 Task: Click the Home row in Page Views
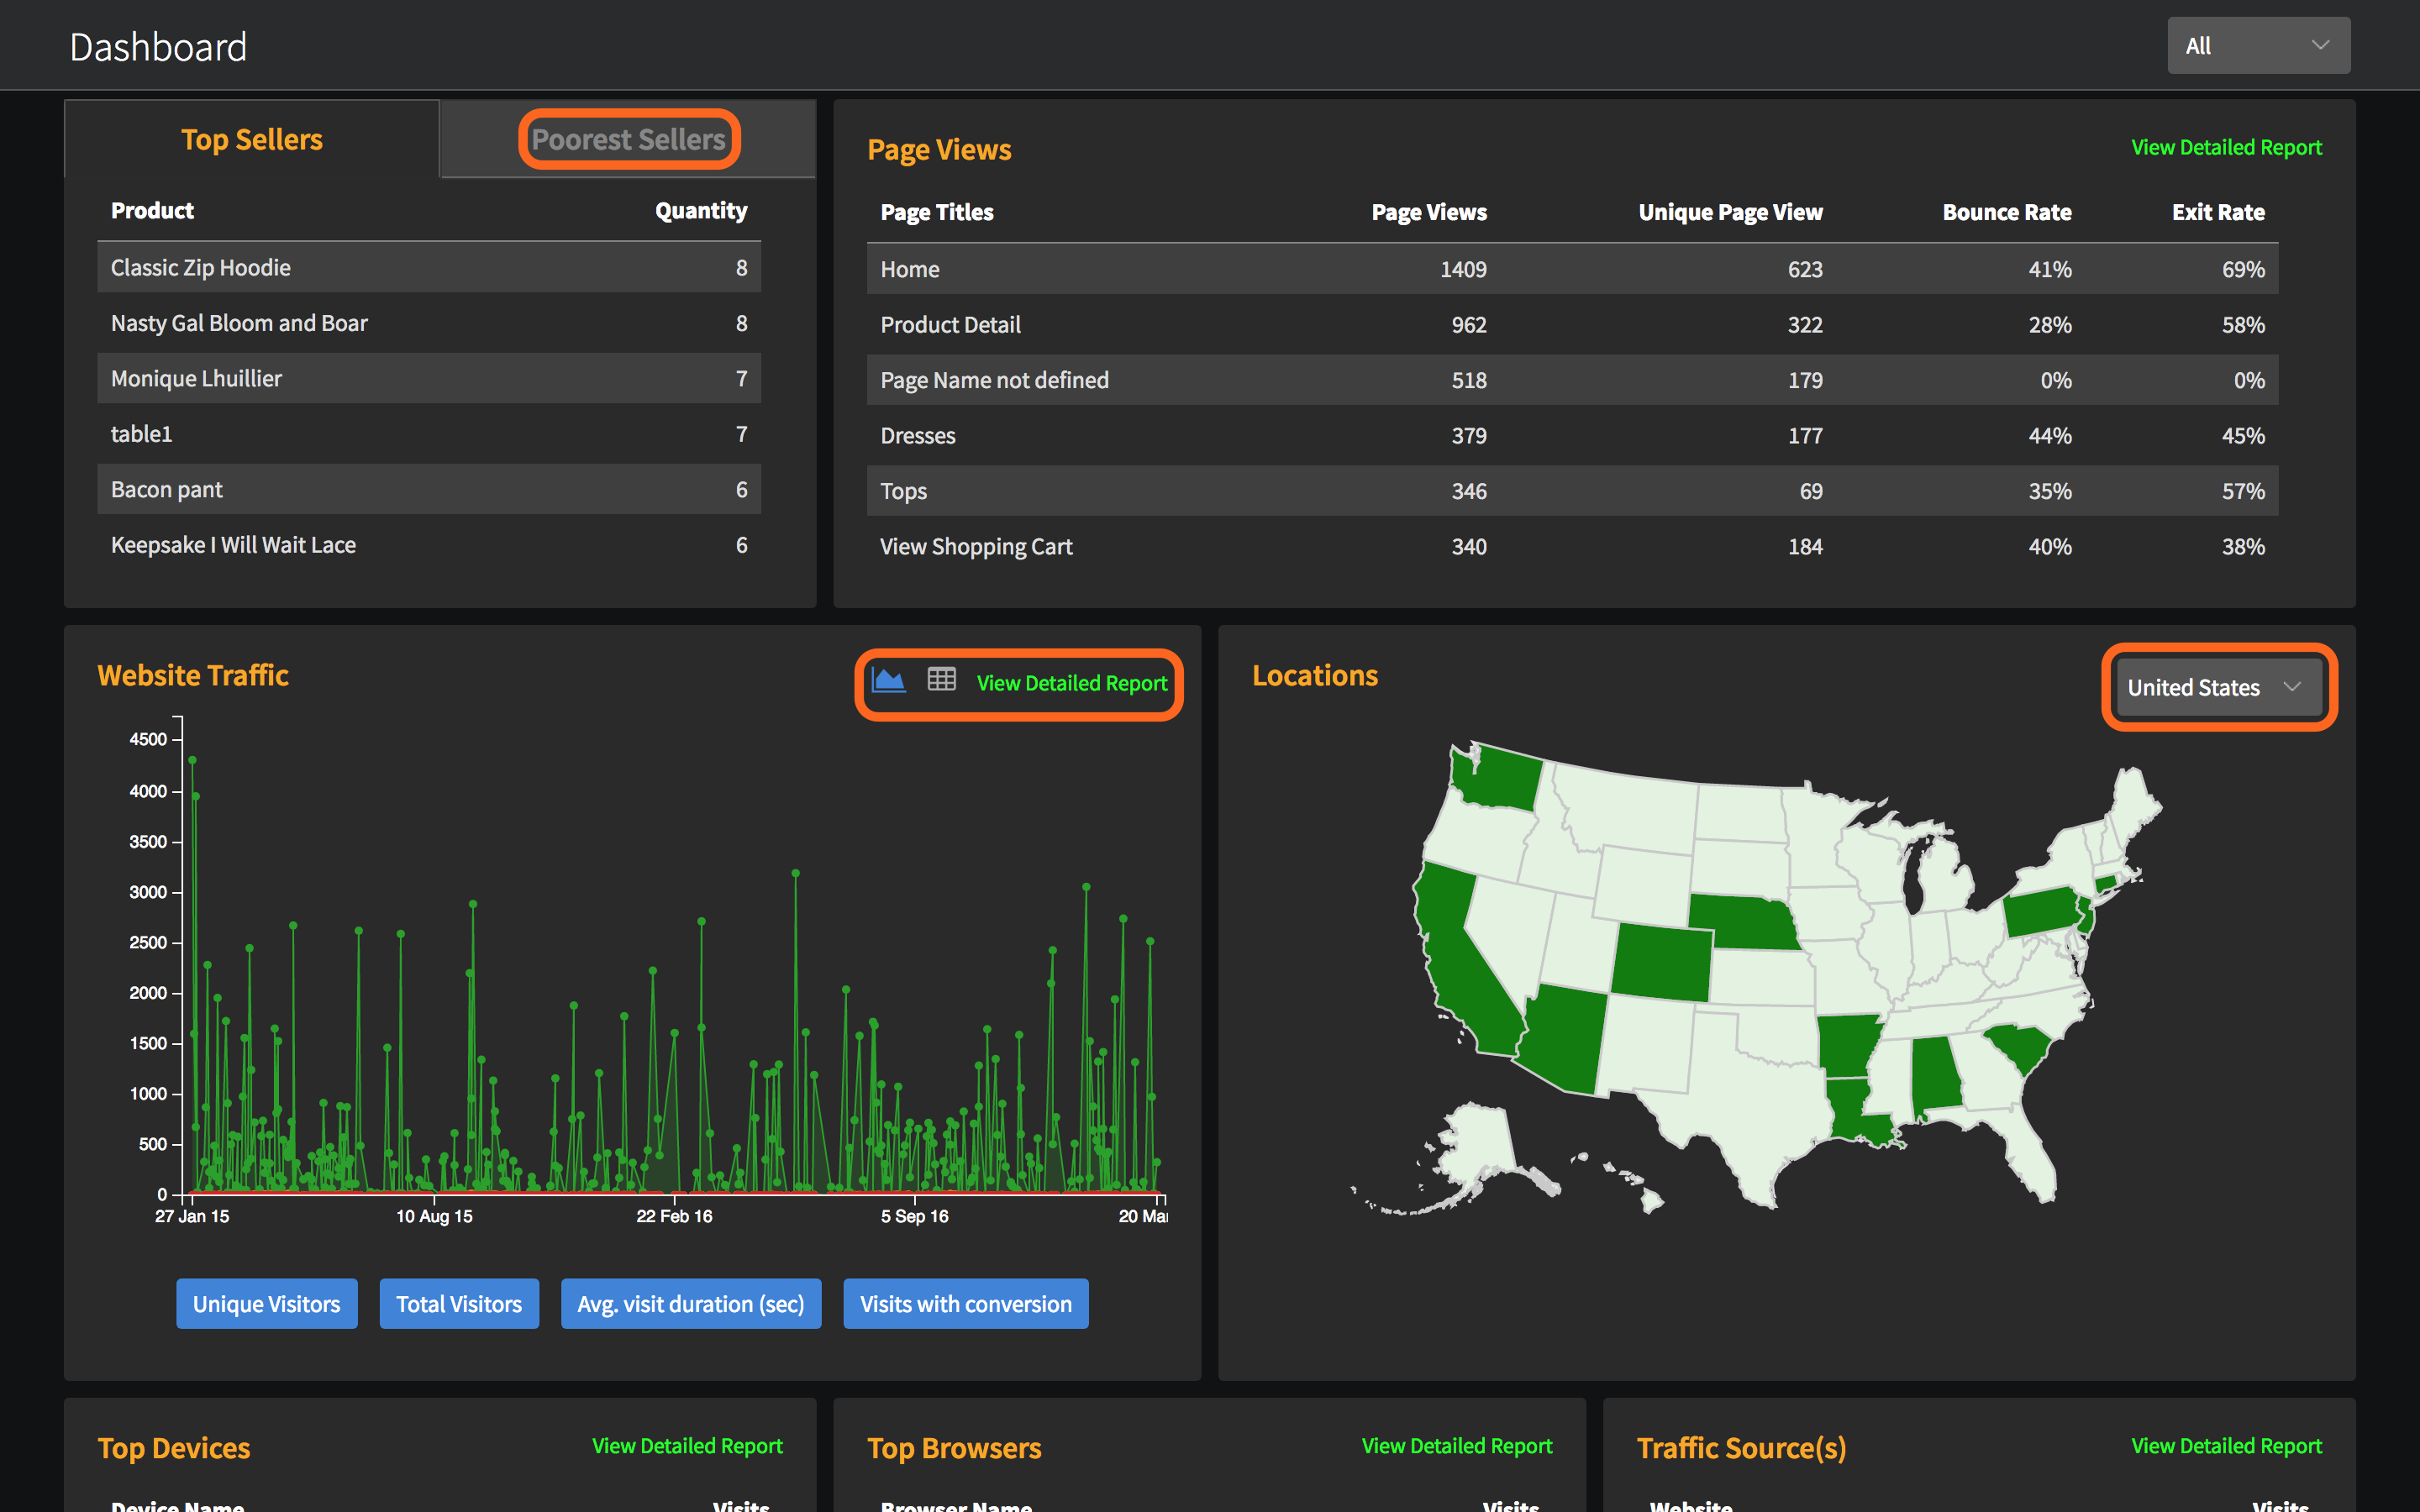1571,269
